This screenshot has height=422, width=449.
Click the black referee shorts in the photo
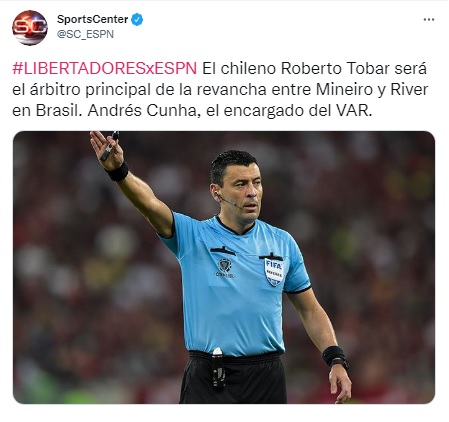tap(233, 378)
